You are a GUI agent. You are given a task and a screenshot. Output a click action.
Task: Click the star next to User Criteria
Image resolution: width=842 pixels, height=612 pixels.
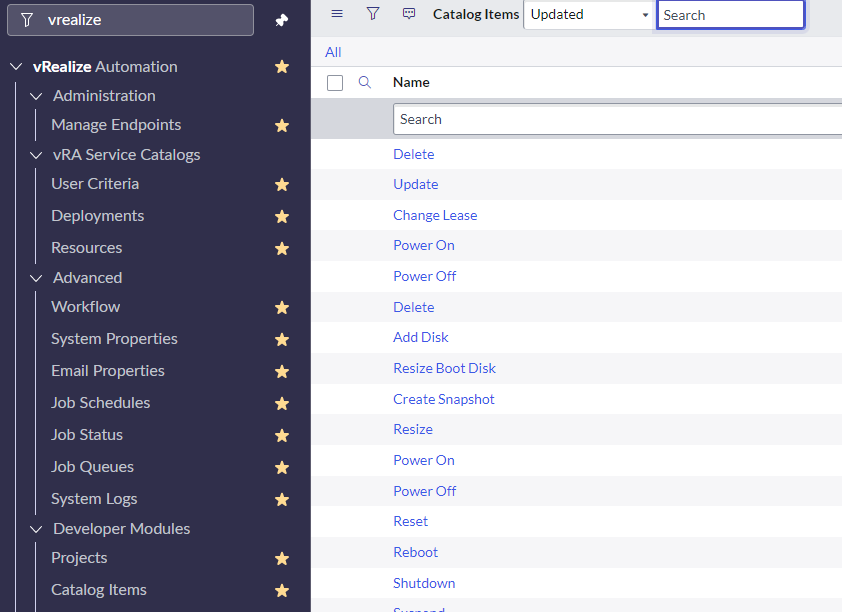click(282, 185)
